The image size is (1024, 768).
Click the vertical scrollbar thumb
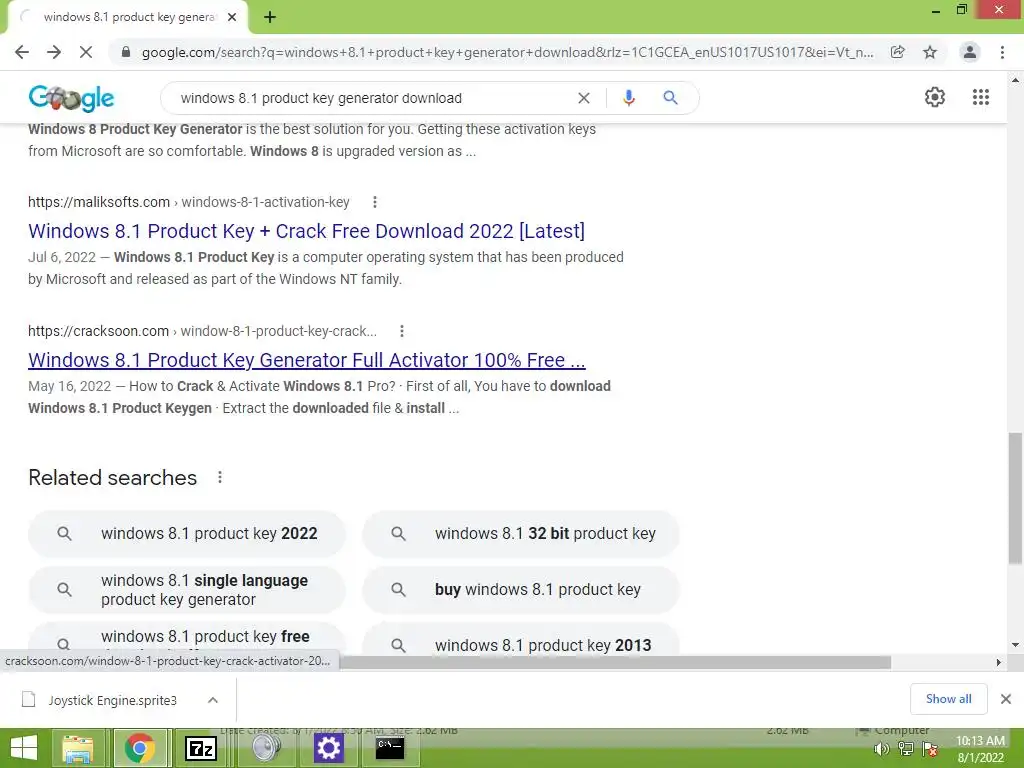(1015, 498)
